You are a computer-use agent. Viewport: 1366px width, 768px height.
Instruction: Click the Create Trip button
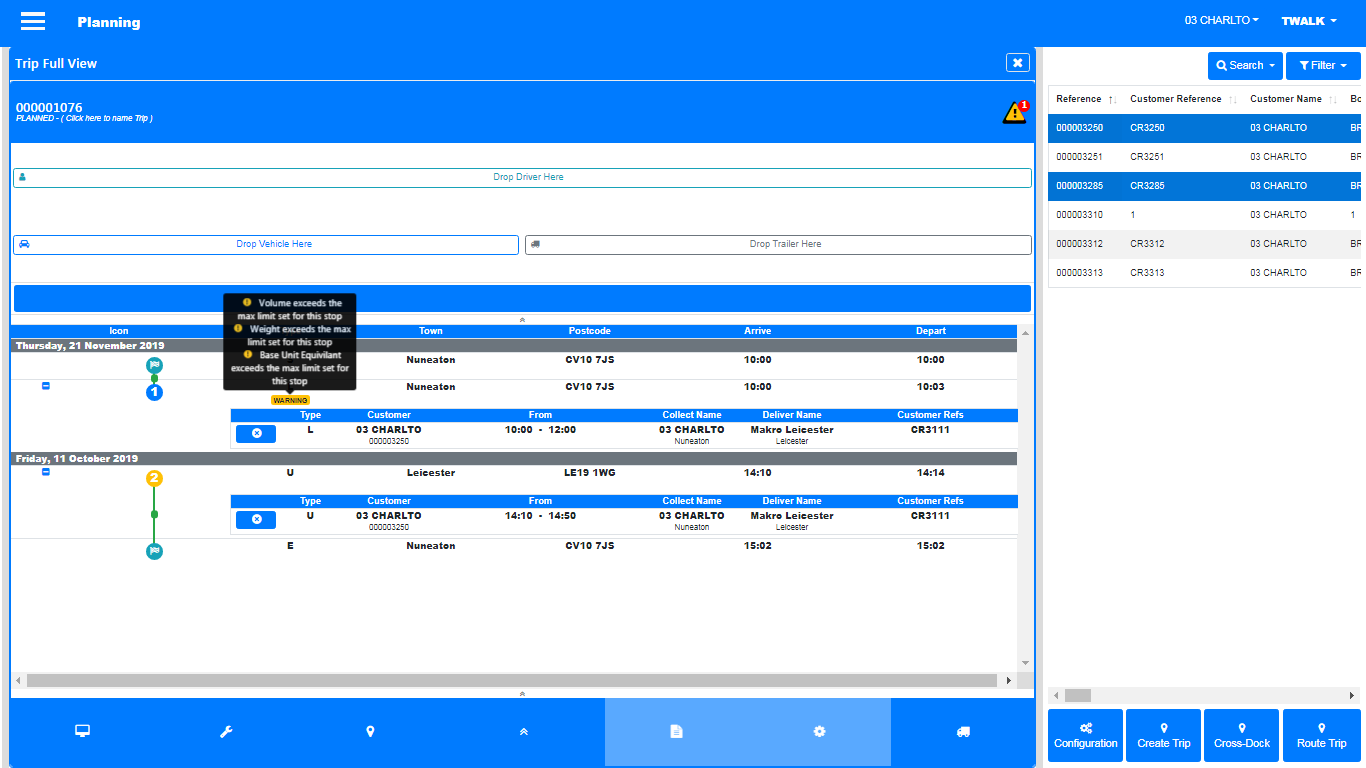coord(1163,735)
